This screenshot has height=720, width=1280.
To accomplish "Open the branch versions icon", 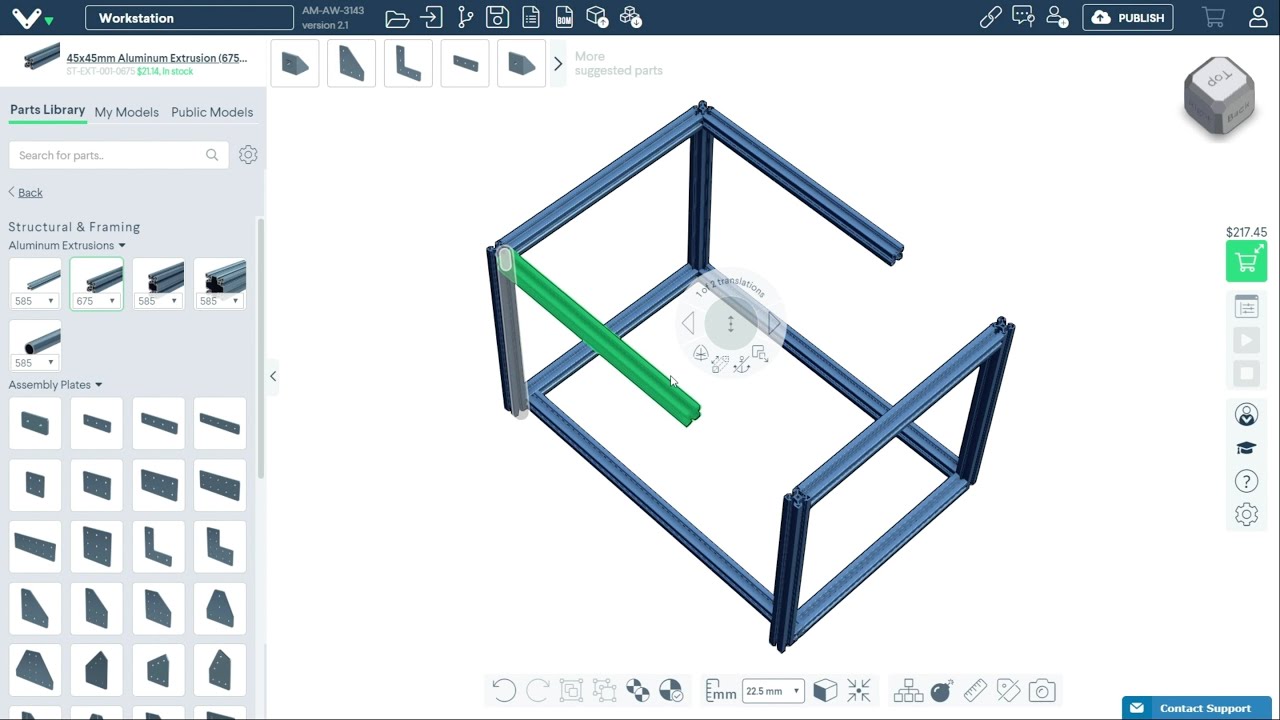I will [x=465, y=18].
